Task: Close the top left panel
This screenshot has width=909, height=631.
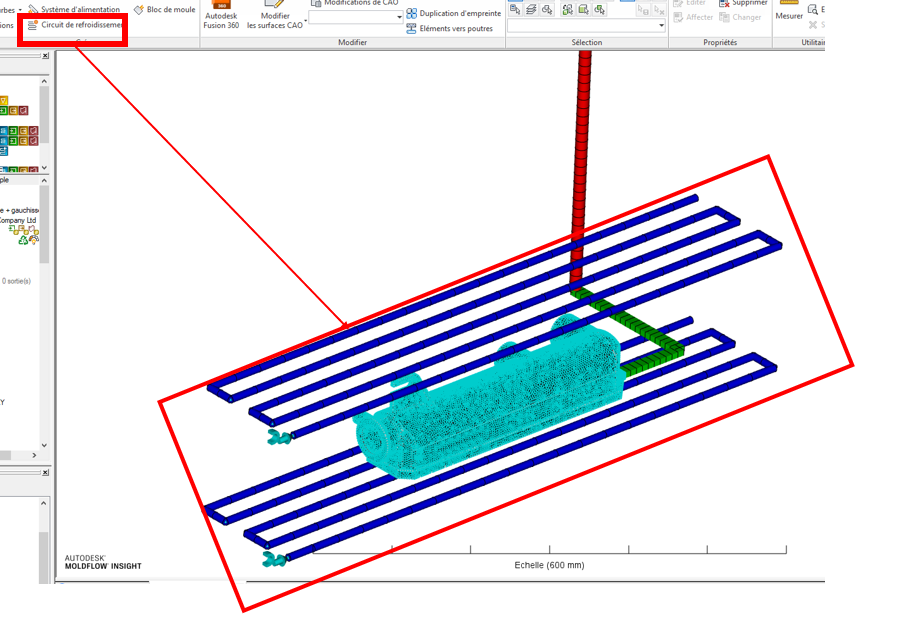Action: (45, 56)
